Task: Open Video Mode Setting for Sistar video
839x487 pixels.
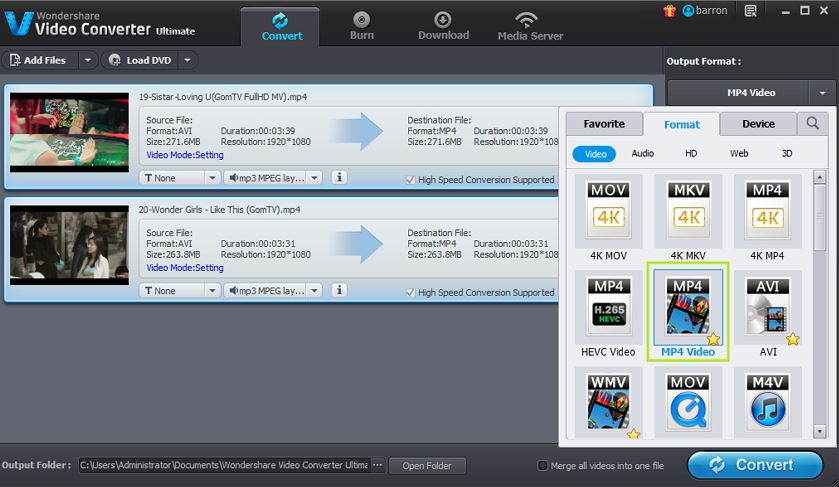Action: pos(185,155)
